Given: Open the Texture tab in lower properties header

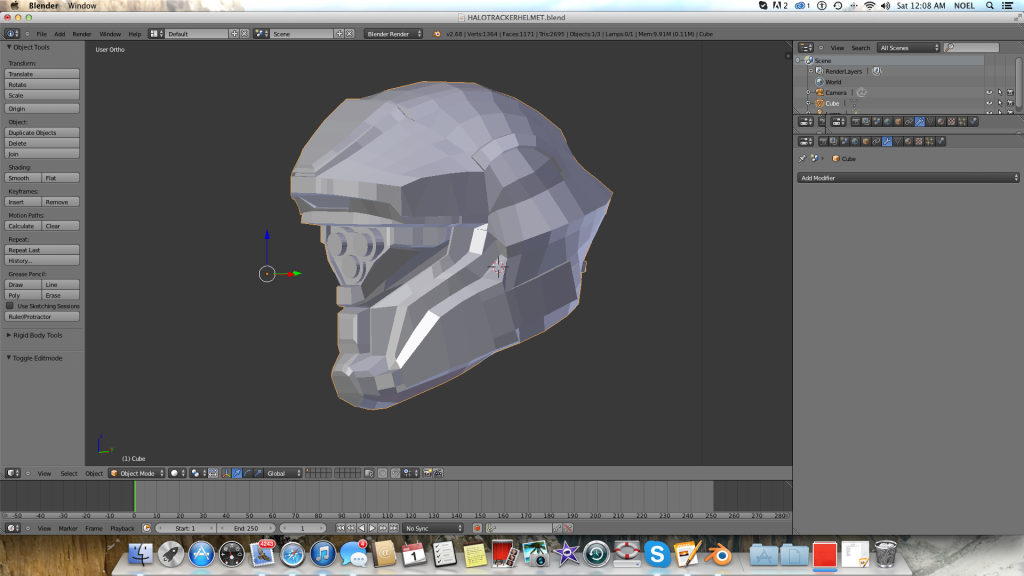Looking at the screenshot, I should (x=919, y=141).
